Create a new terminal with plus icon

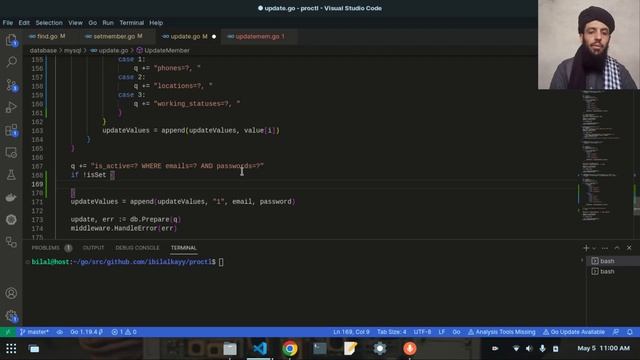(586, 248)
